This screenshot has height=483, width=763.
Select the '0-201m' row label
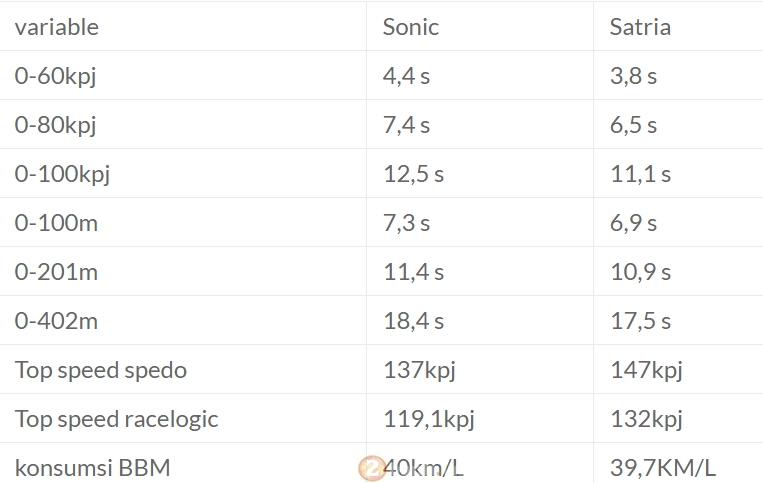[x=56, y=272]
